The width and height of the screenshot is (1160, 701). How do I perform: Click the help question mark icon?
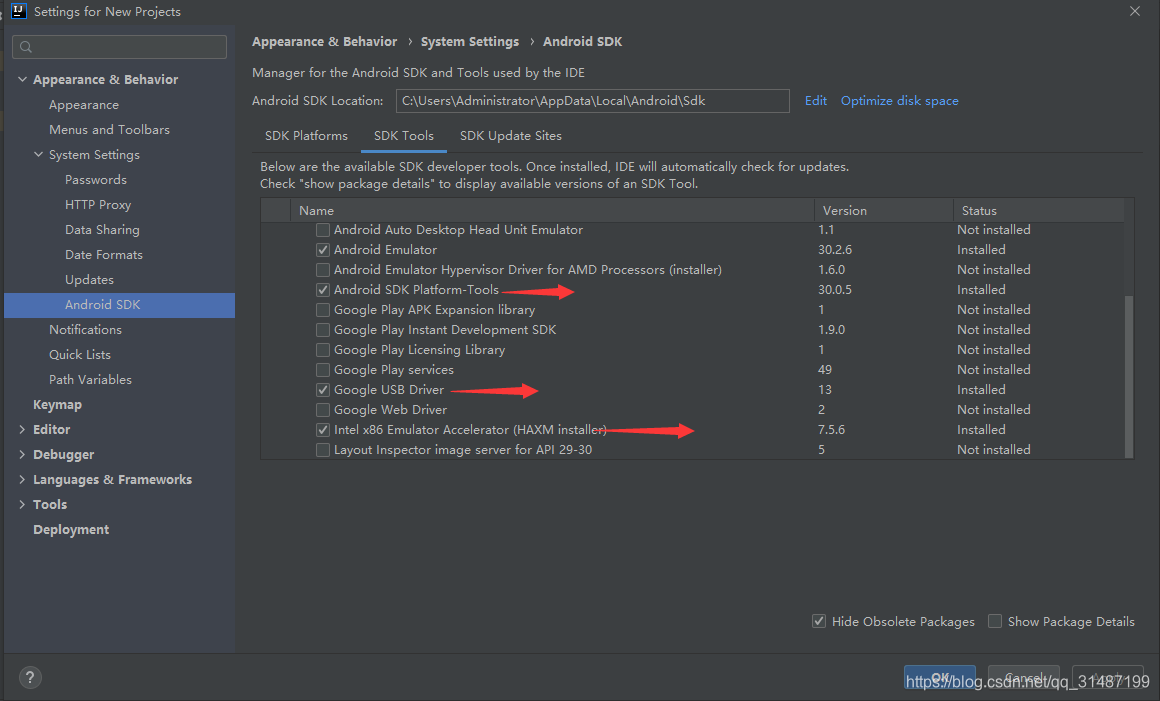30,677
